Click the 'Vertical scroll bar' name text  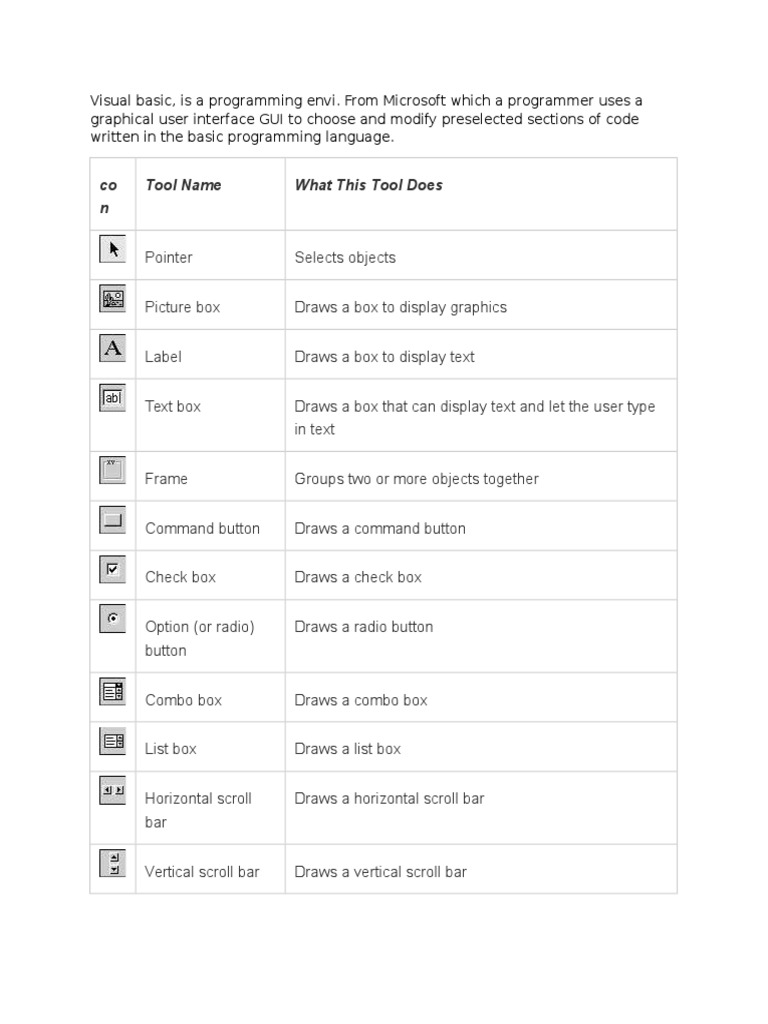pyautogui.click(x=202, y=872)
